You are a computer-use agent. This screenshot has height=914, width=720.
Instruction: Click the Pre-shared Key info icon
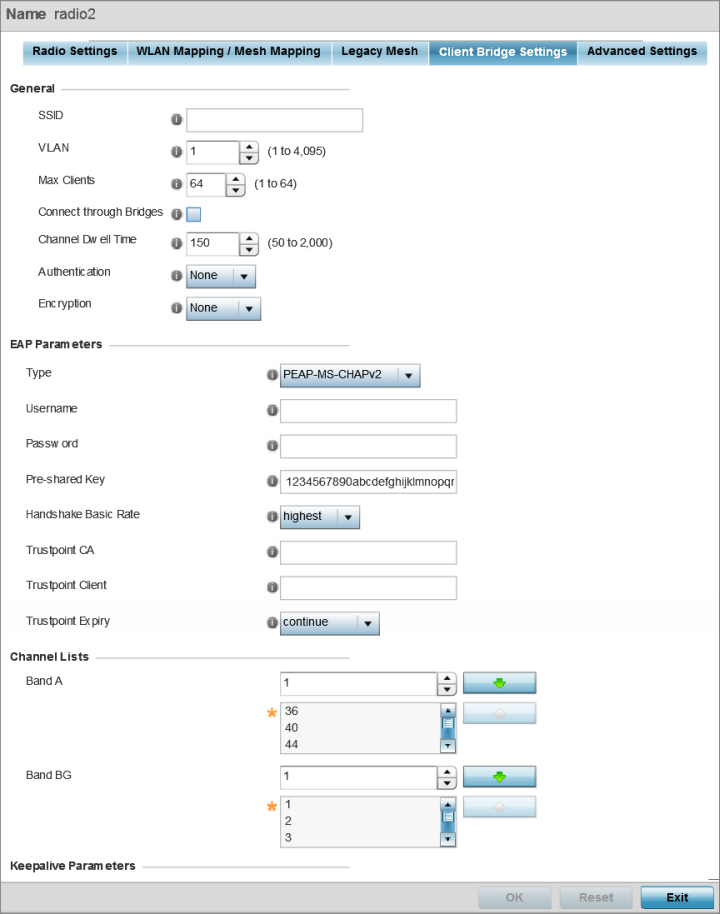(x=272, y=481)
